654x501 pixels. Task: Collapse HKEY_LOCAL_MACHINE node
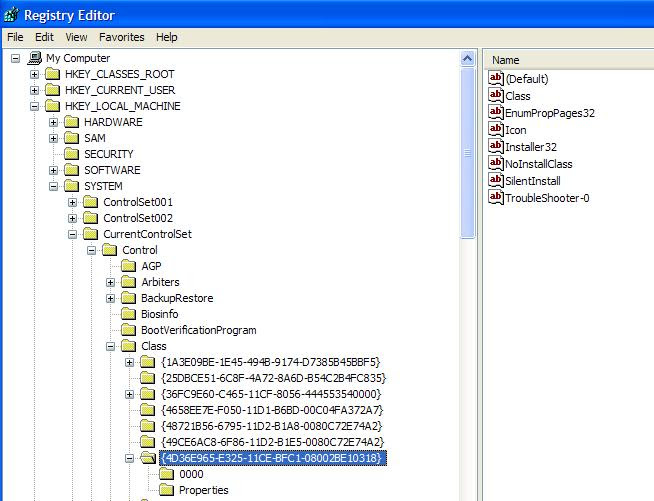point(35,106)
